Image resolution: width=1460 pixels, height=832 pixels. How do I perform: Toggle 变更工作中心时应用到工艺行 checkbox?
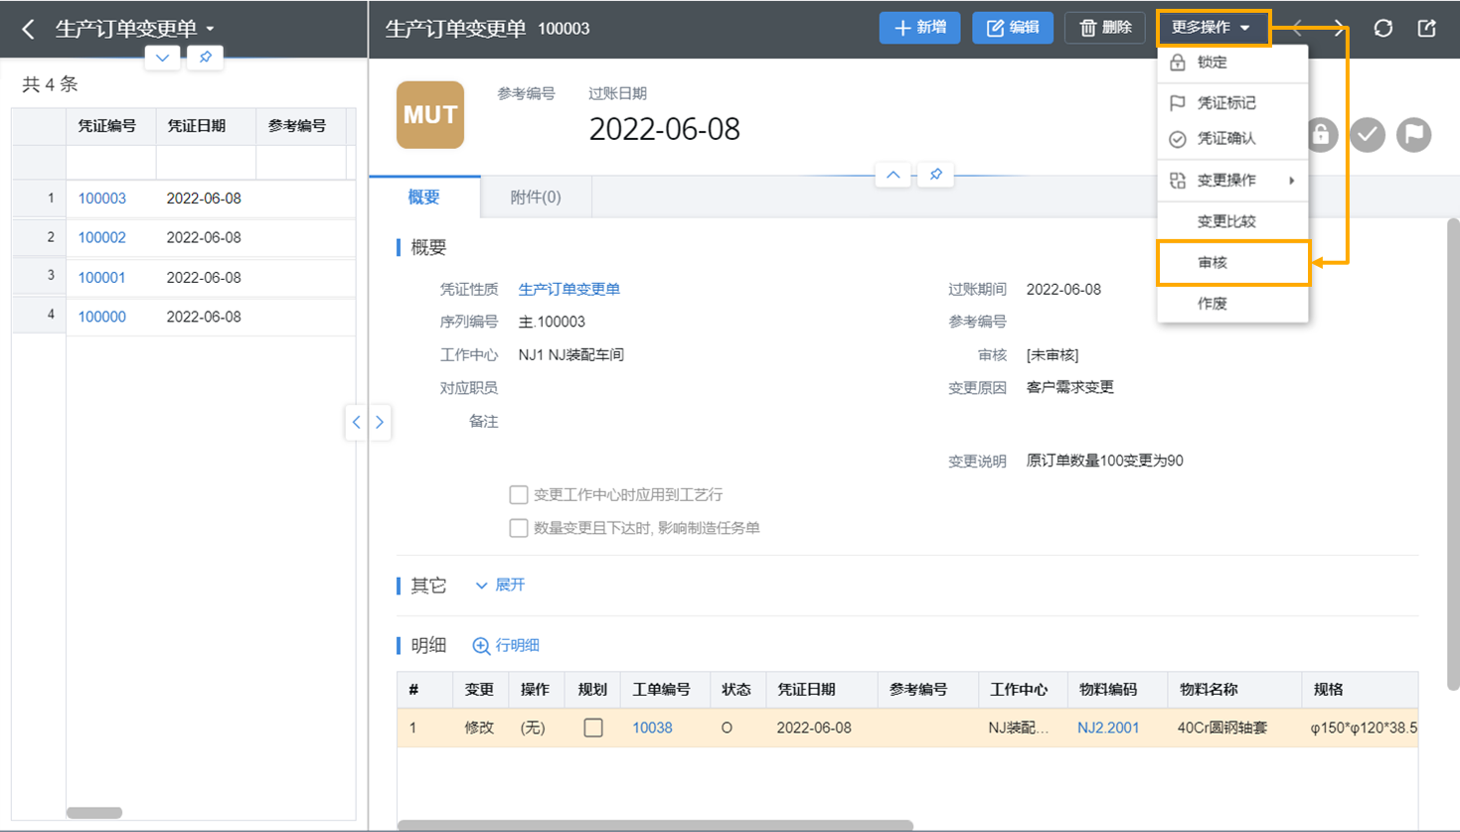point(518,494)
